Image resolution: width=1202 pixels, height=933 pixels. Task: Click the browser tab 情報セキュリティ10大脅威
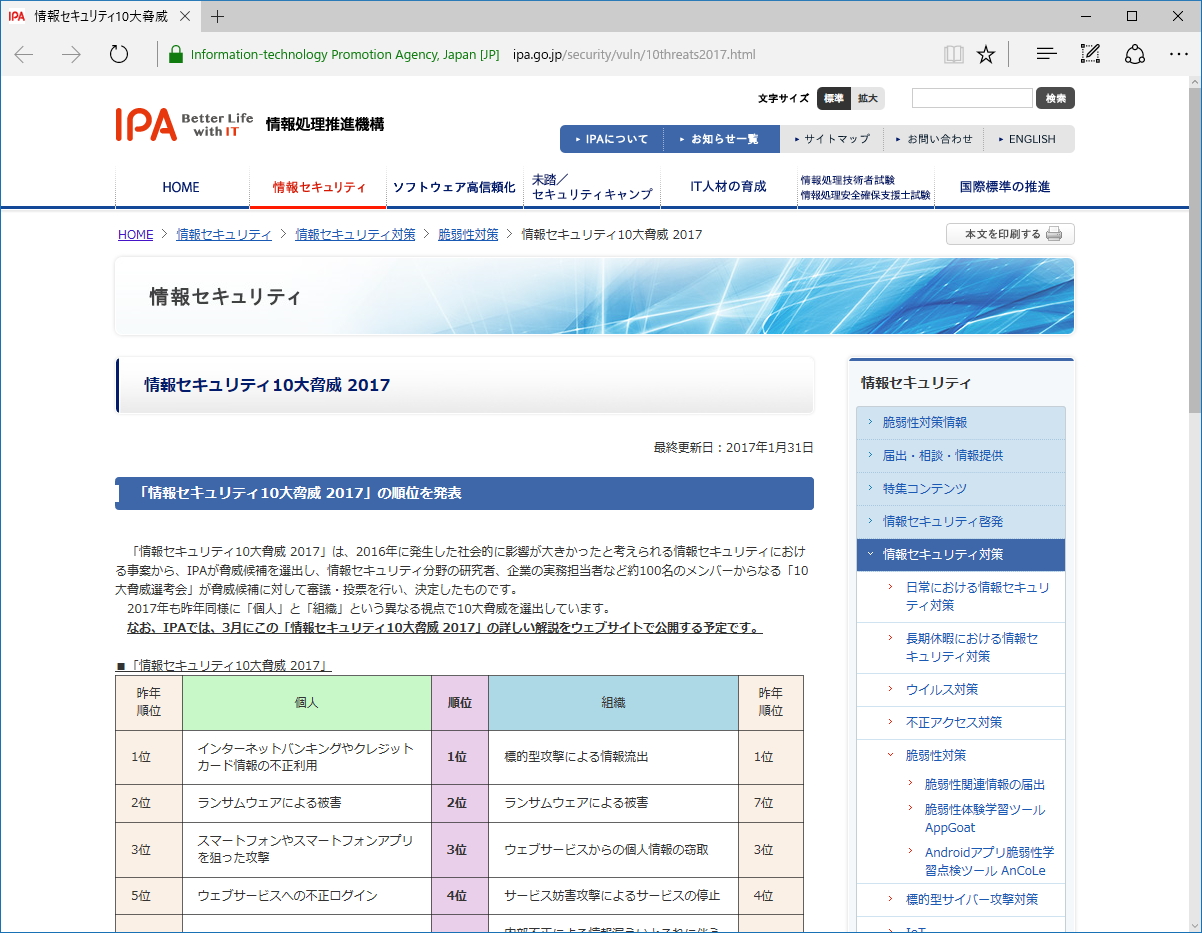point(100,16)
